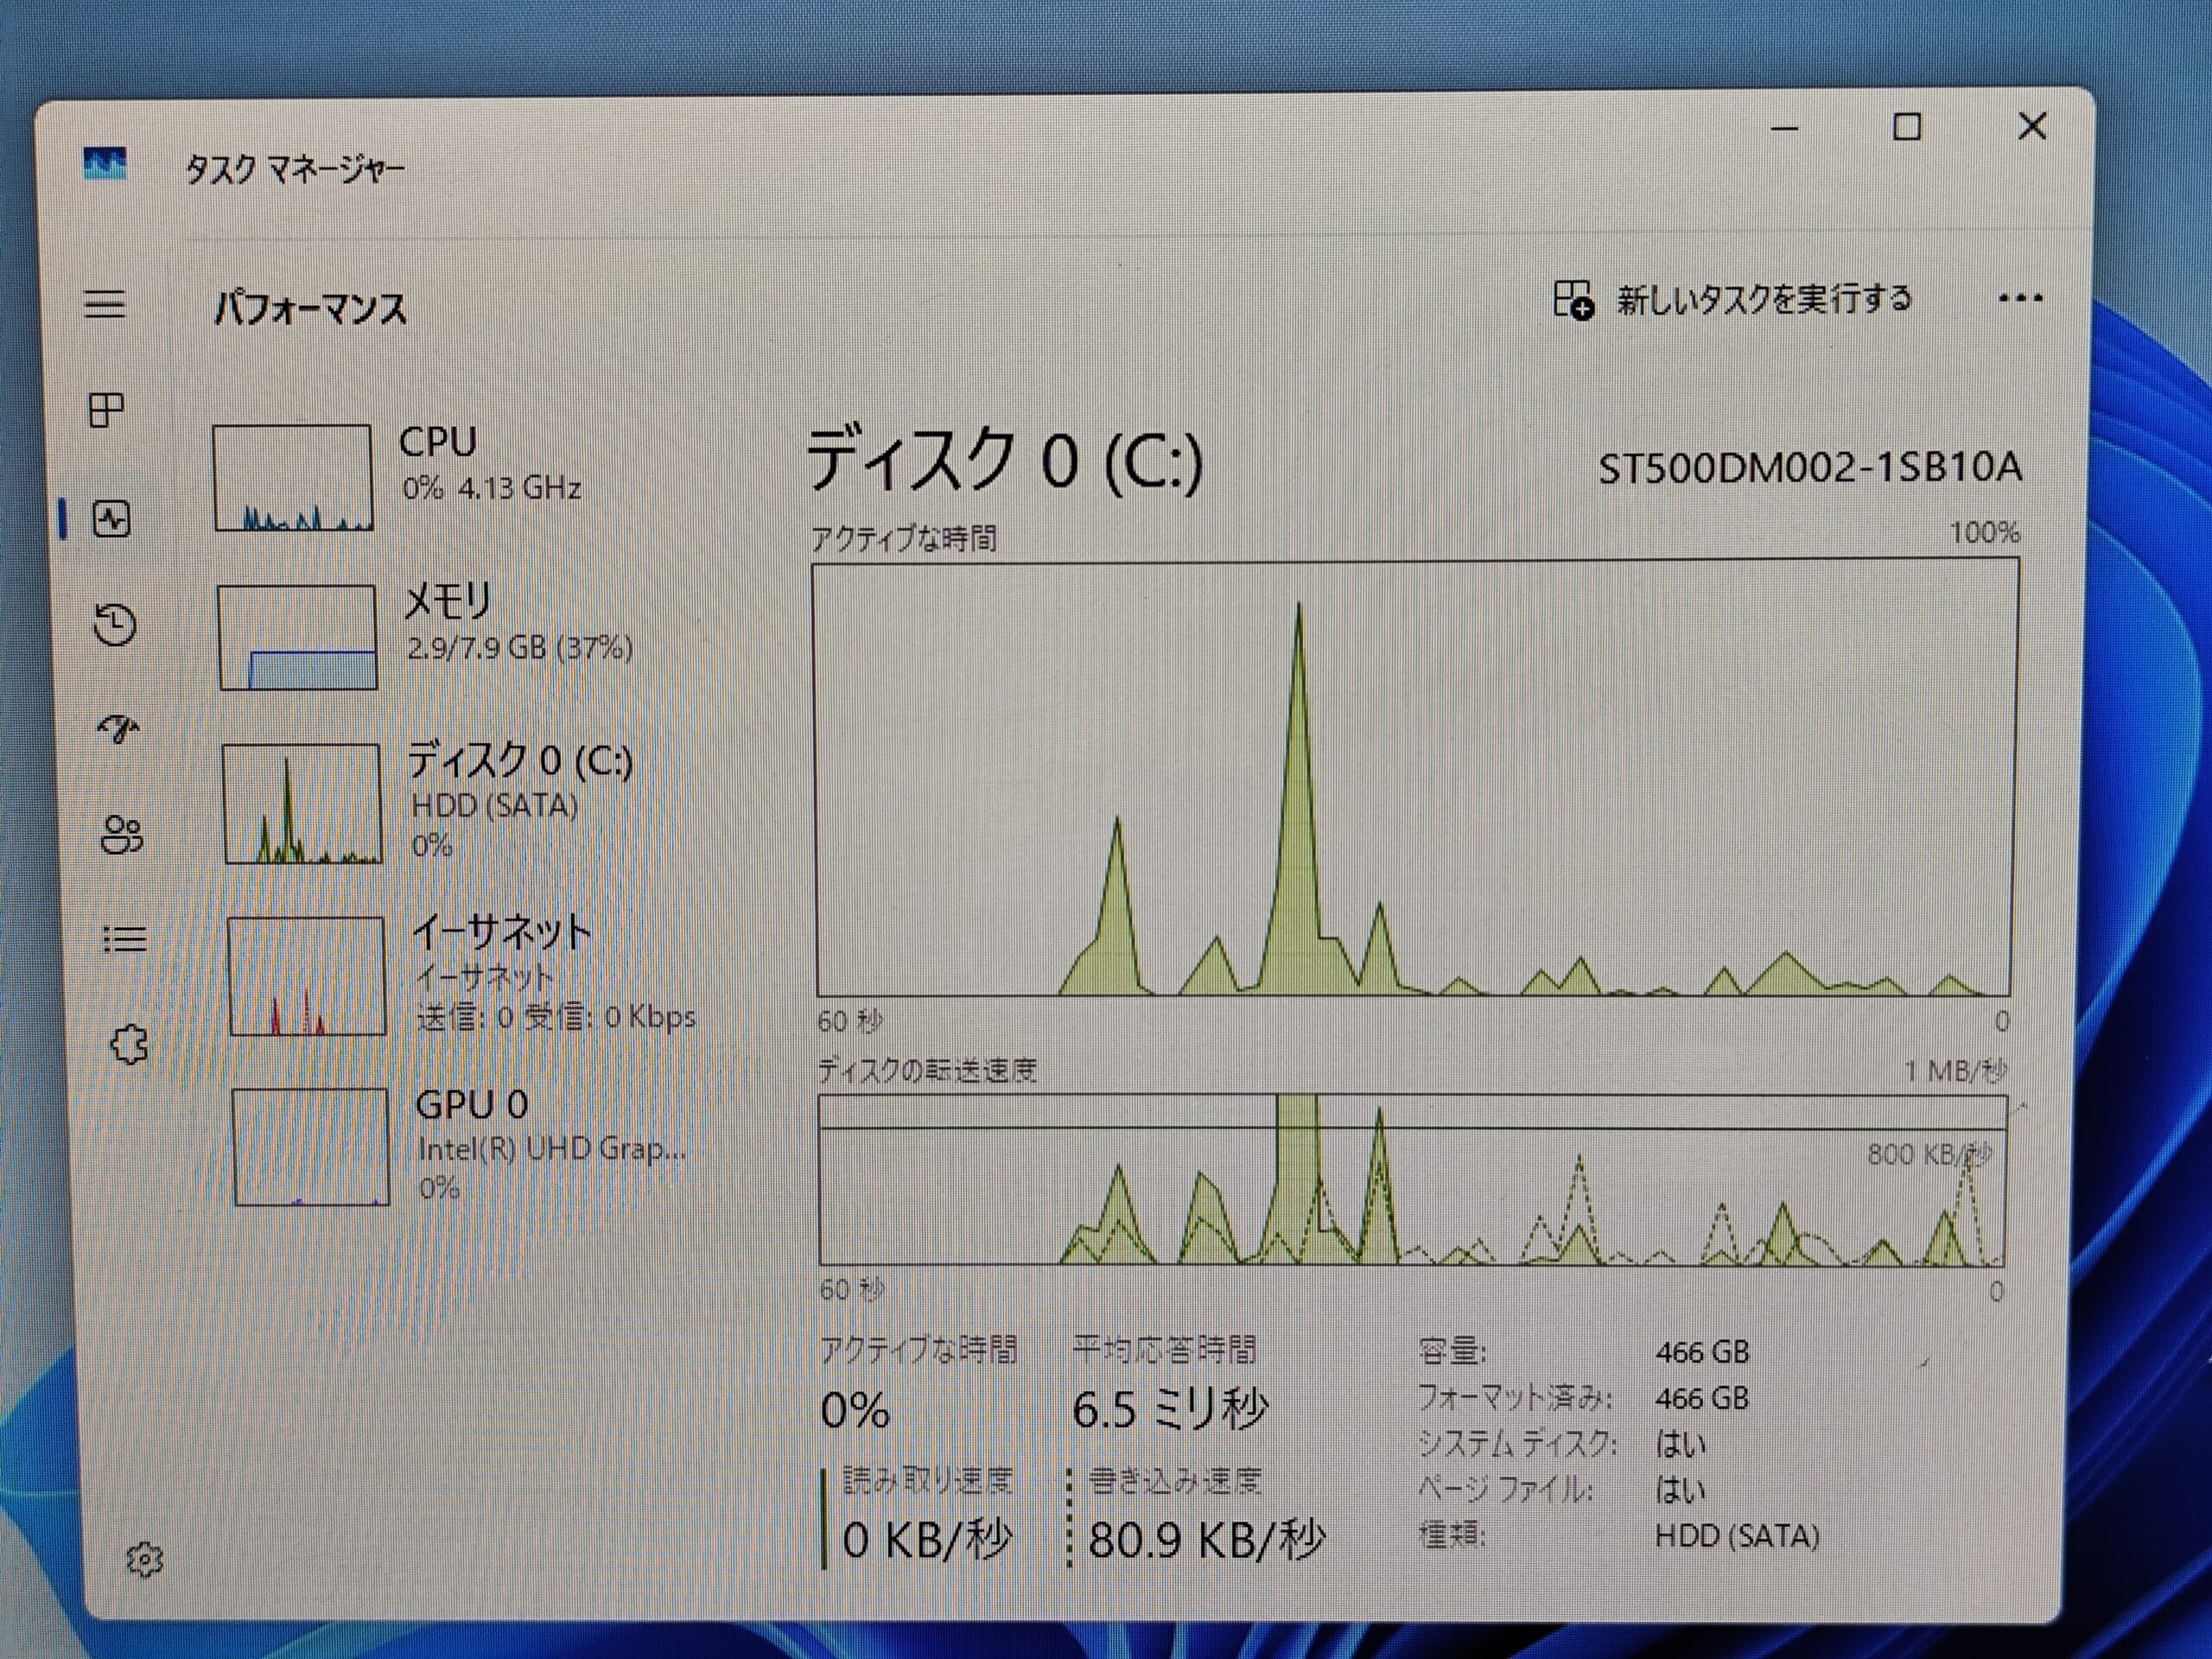Viewport: 2212px width, 1659px height.
Task: Click はい next to ページ ファイル
Action: [x=1680, y=1490]
